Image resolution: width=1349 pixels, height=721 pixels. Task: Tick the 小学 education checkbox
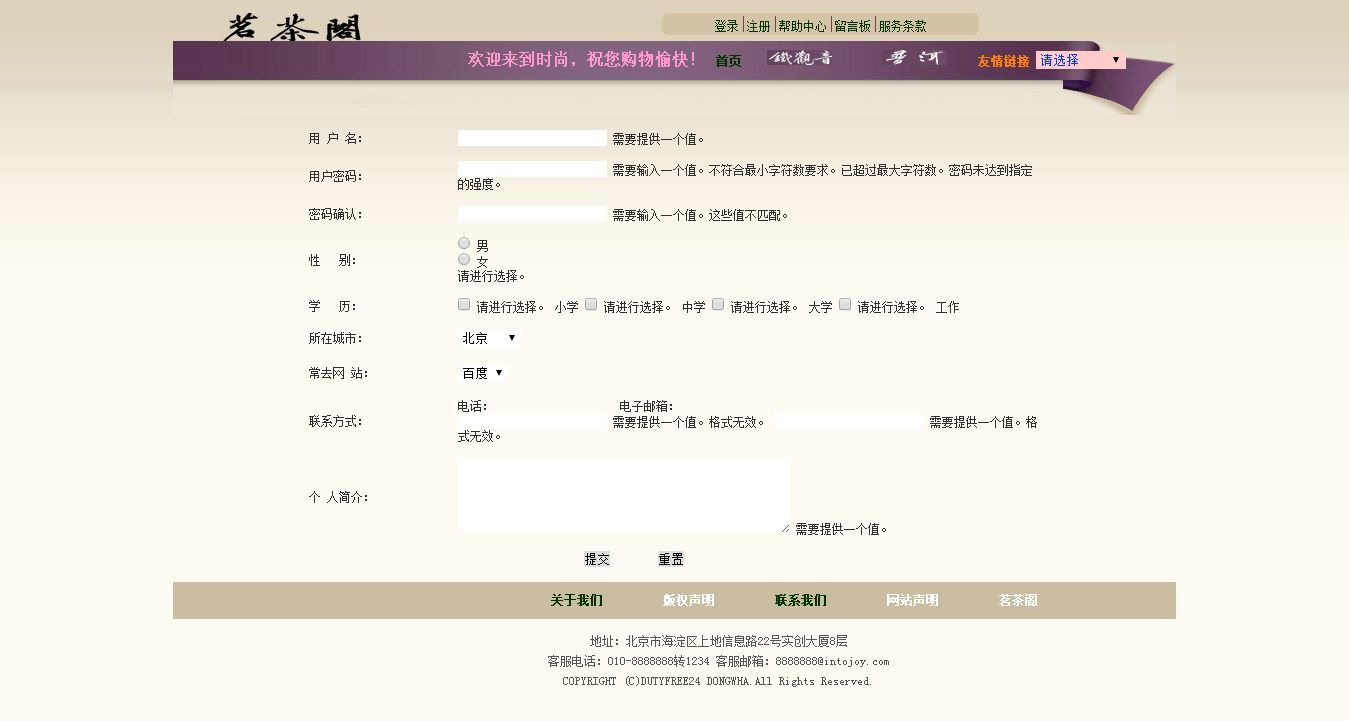[464, 304]
